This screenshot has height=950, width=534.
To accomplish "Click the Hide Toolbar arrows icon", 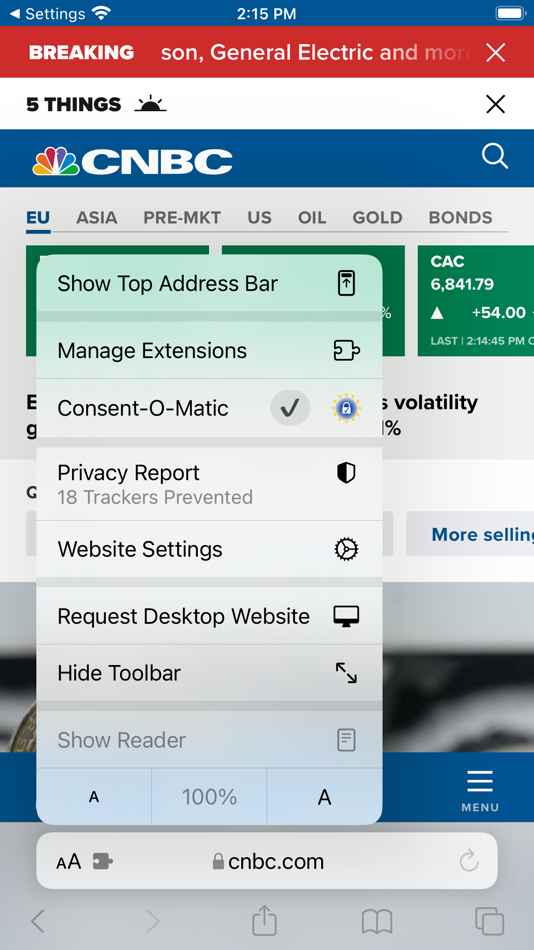I will pos(346,673).
